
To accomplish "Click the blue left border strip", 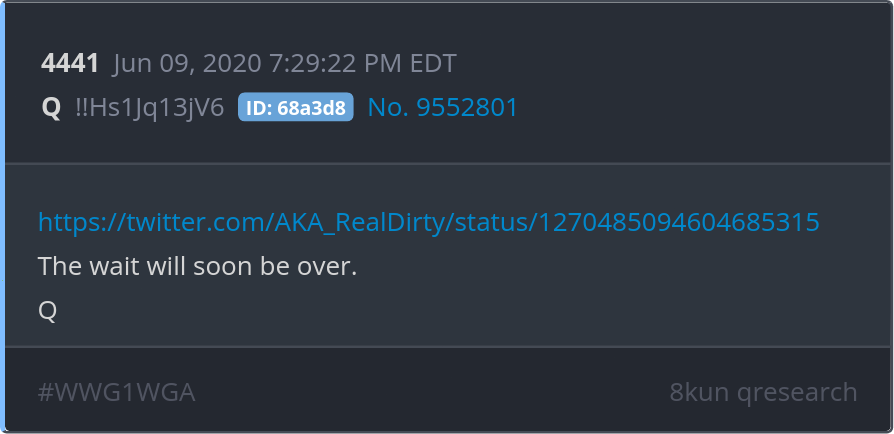I will coord(2,217).
